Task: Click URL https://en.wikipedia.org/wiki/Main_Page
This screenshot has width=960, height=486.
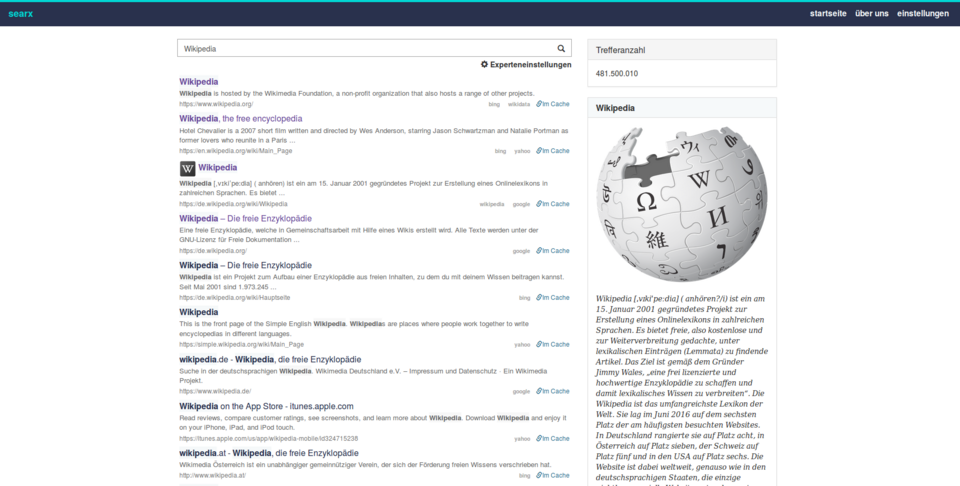Action: click(236, 151)
